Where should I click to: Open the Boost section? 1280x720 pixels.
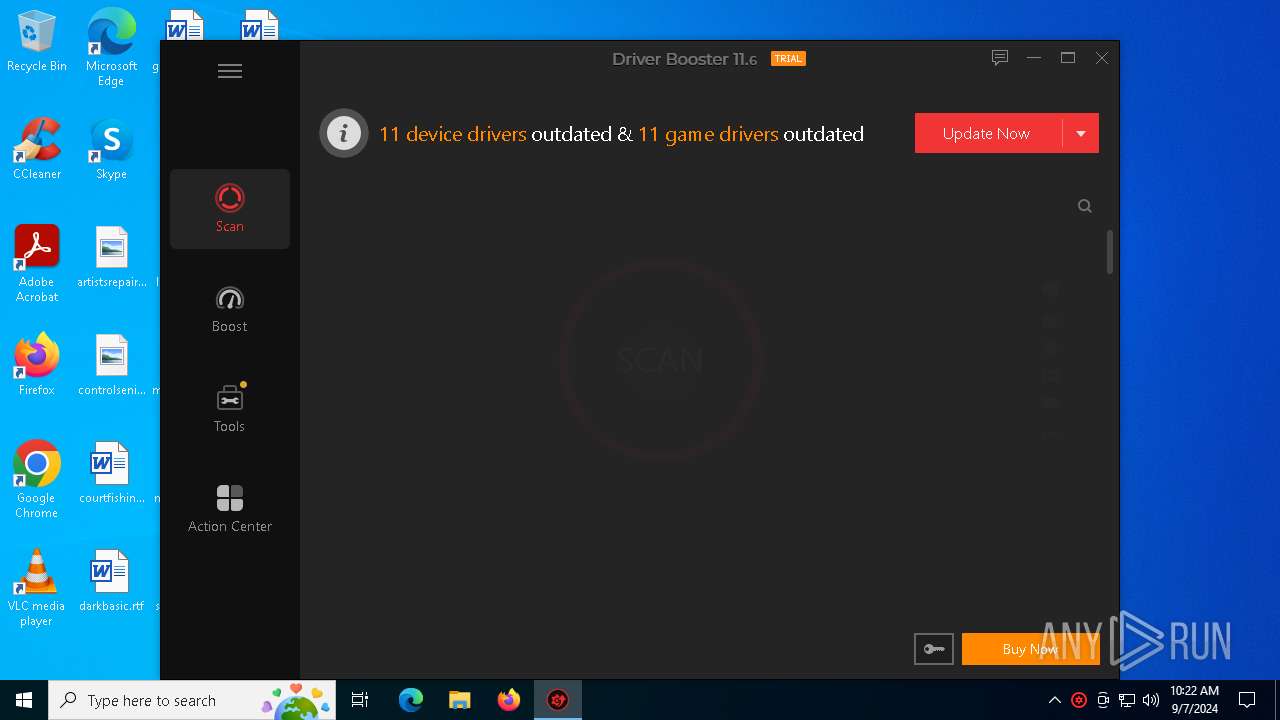[x=230, y=309]
